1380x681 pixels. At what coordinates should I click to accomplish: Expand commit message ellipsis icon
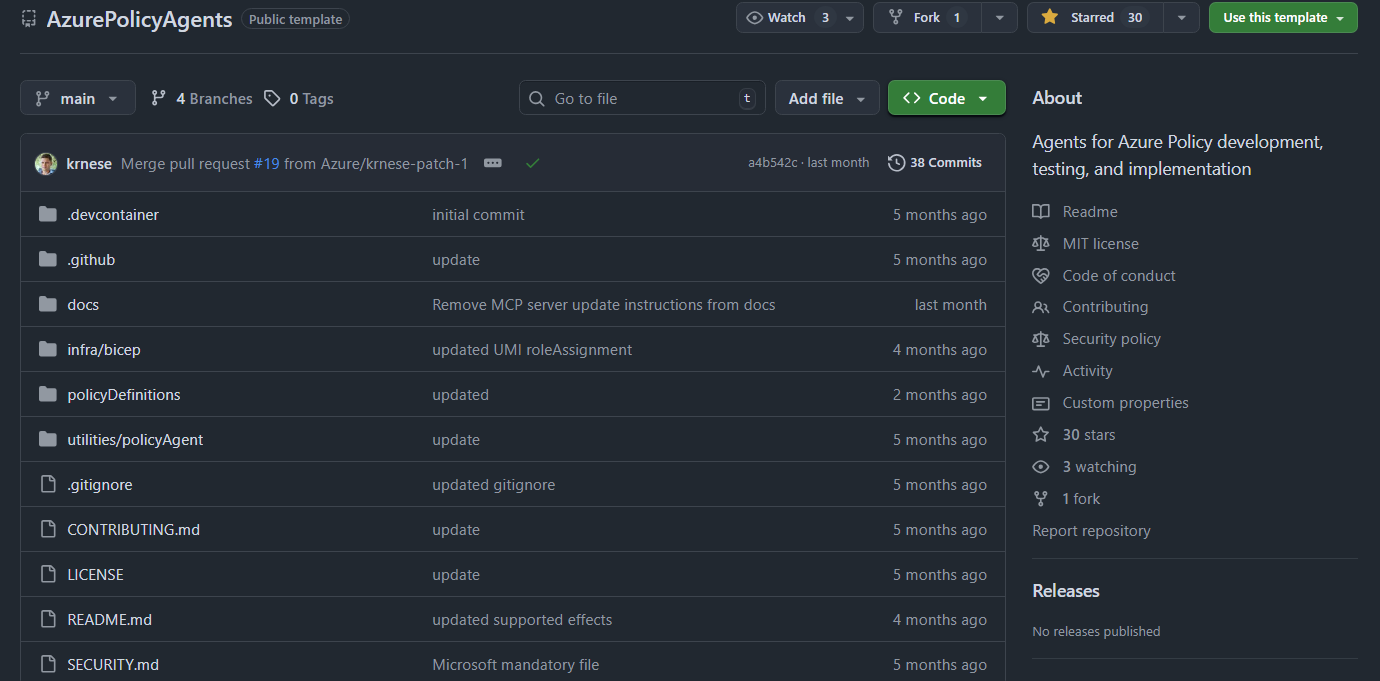[493, 163]
